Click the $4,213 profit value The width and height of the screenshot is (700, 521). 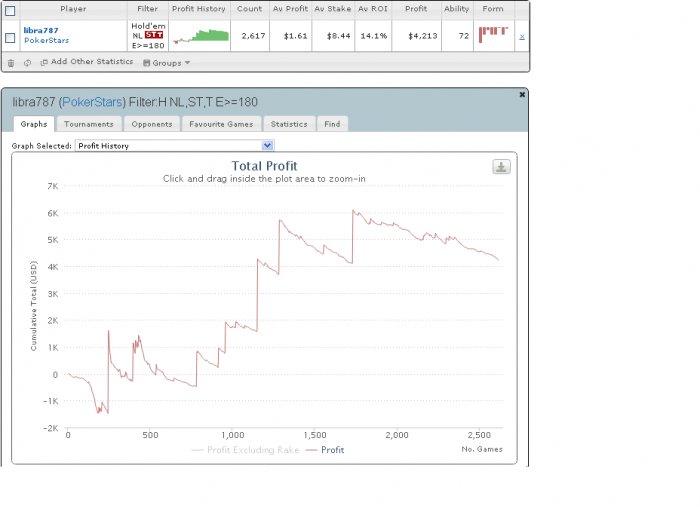pyautogui.click(x=422, y=36)
